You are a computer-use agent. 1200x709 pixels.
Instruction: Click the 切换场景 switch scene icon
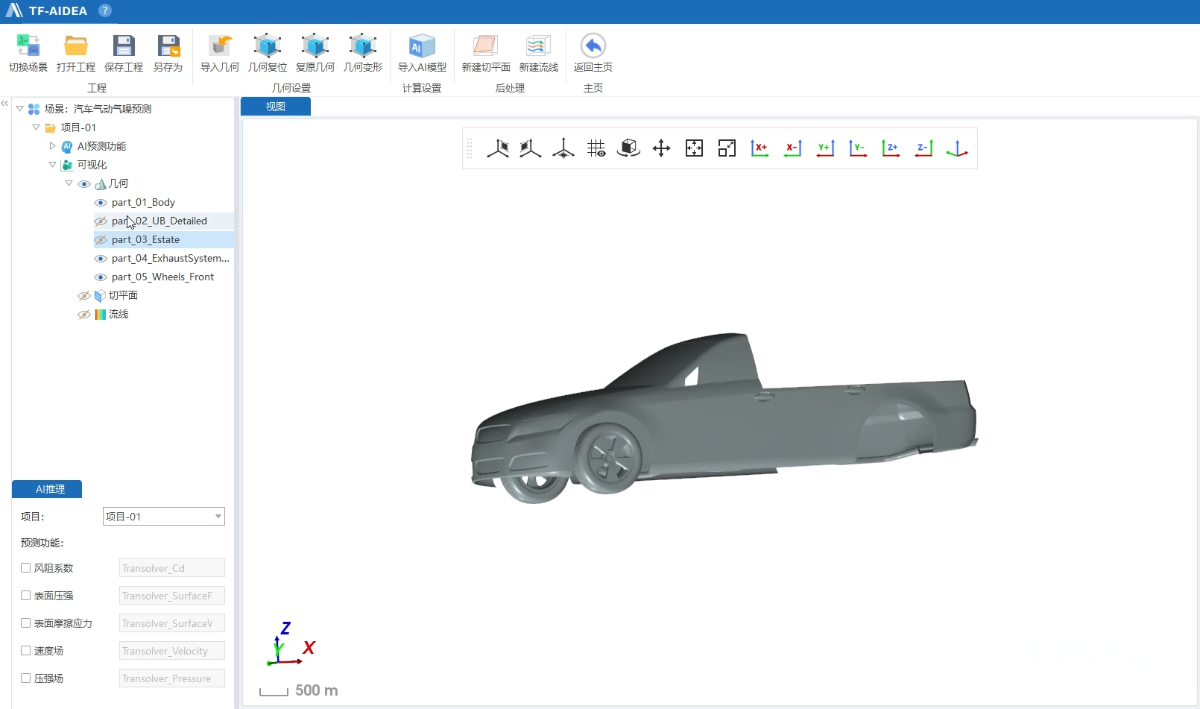coord(28,46)
